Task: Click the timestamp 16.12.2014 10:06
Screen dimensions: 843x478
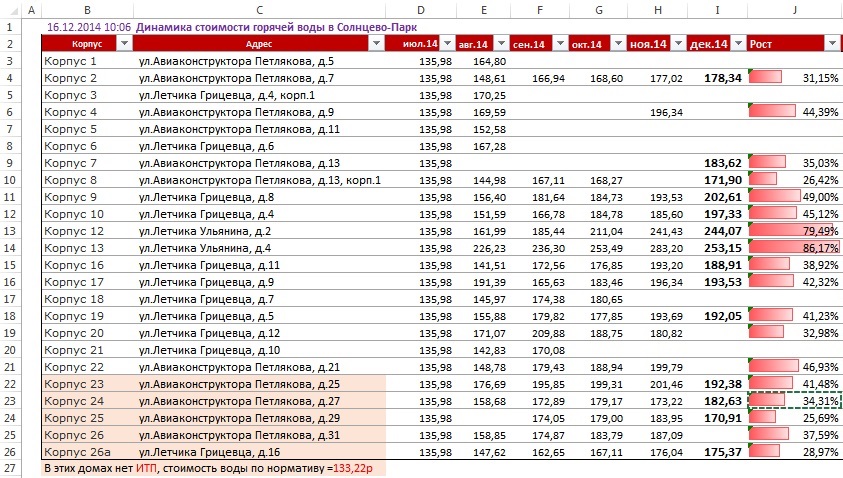Action: pyautogui.click(x=89, y=27)
